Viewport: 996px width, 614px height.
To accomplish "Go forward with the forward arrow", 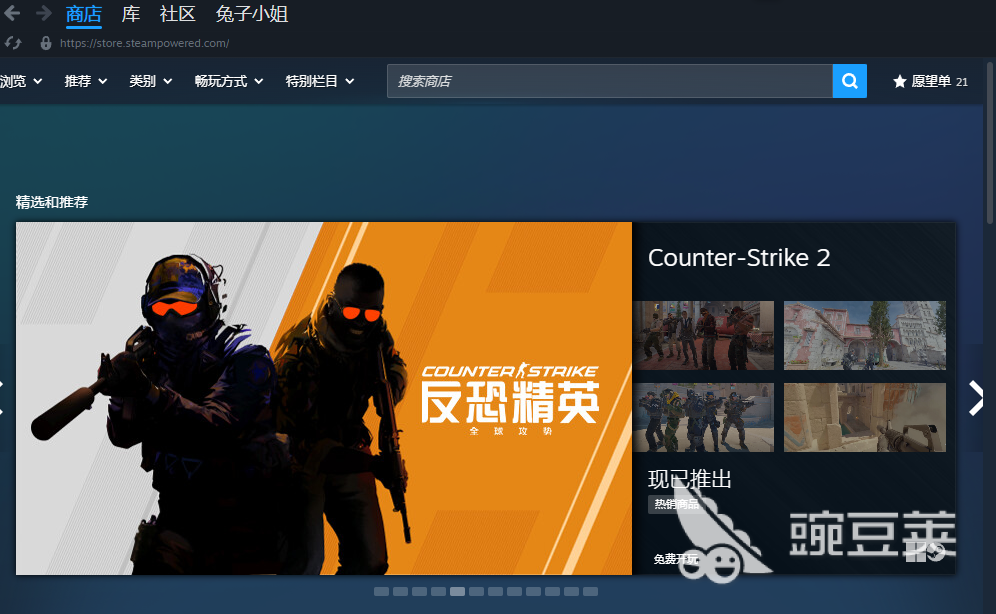I will click(x=43, y=13).
